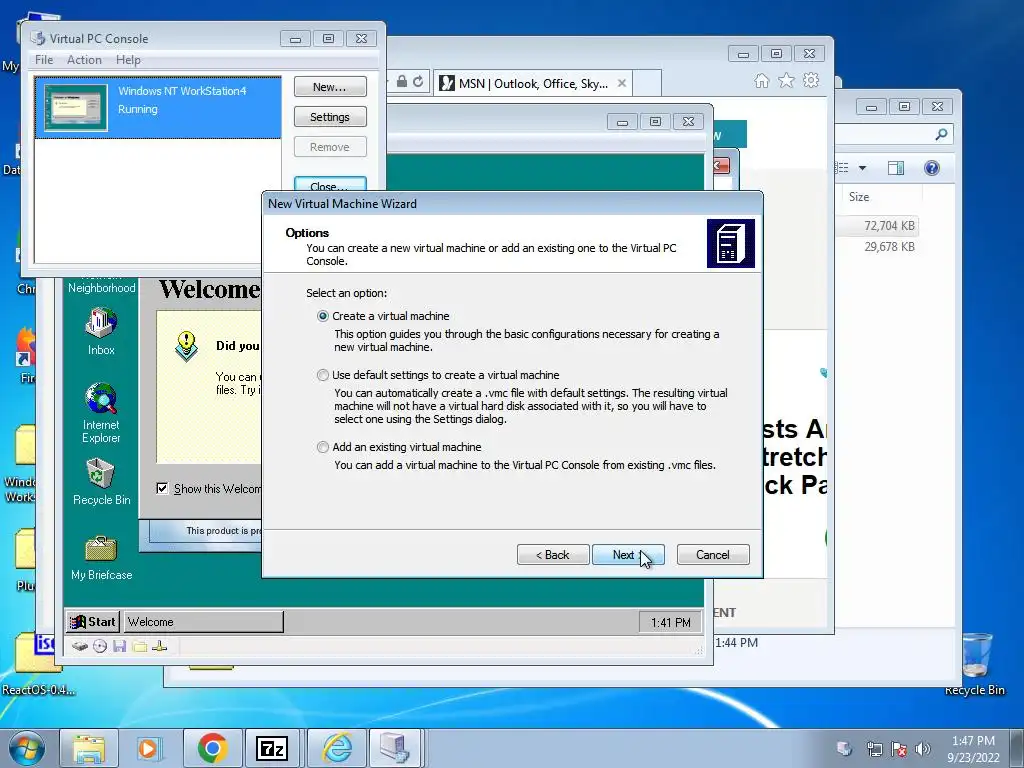Click the refresh icon in Internet Explorer address bar

point(418,81)
